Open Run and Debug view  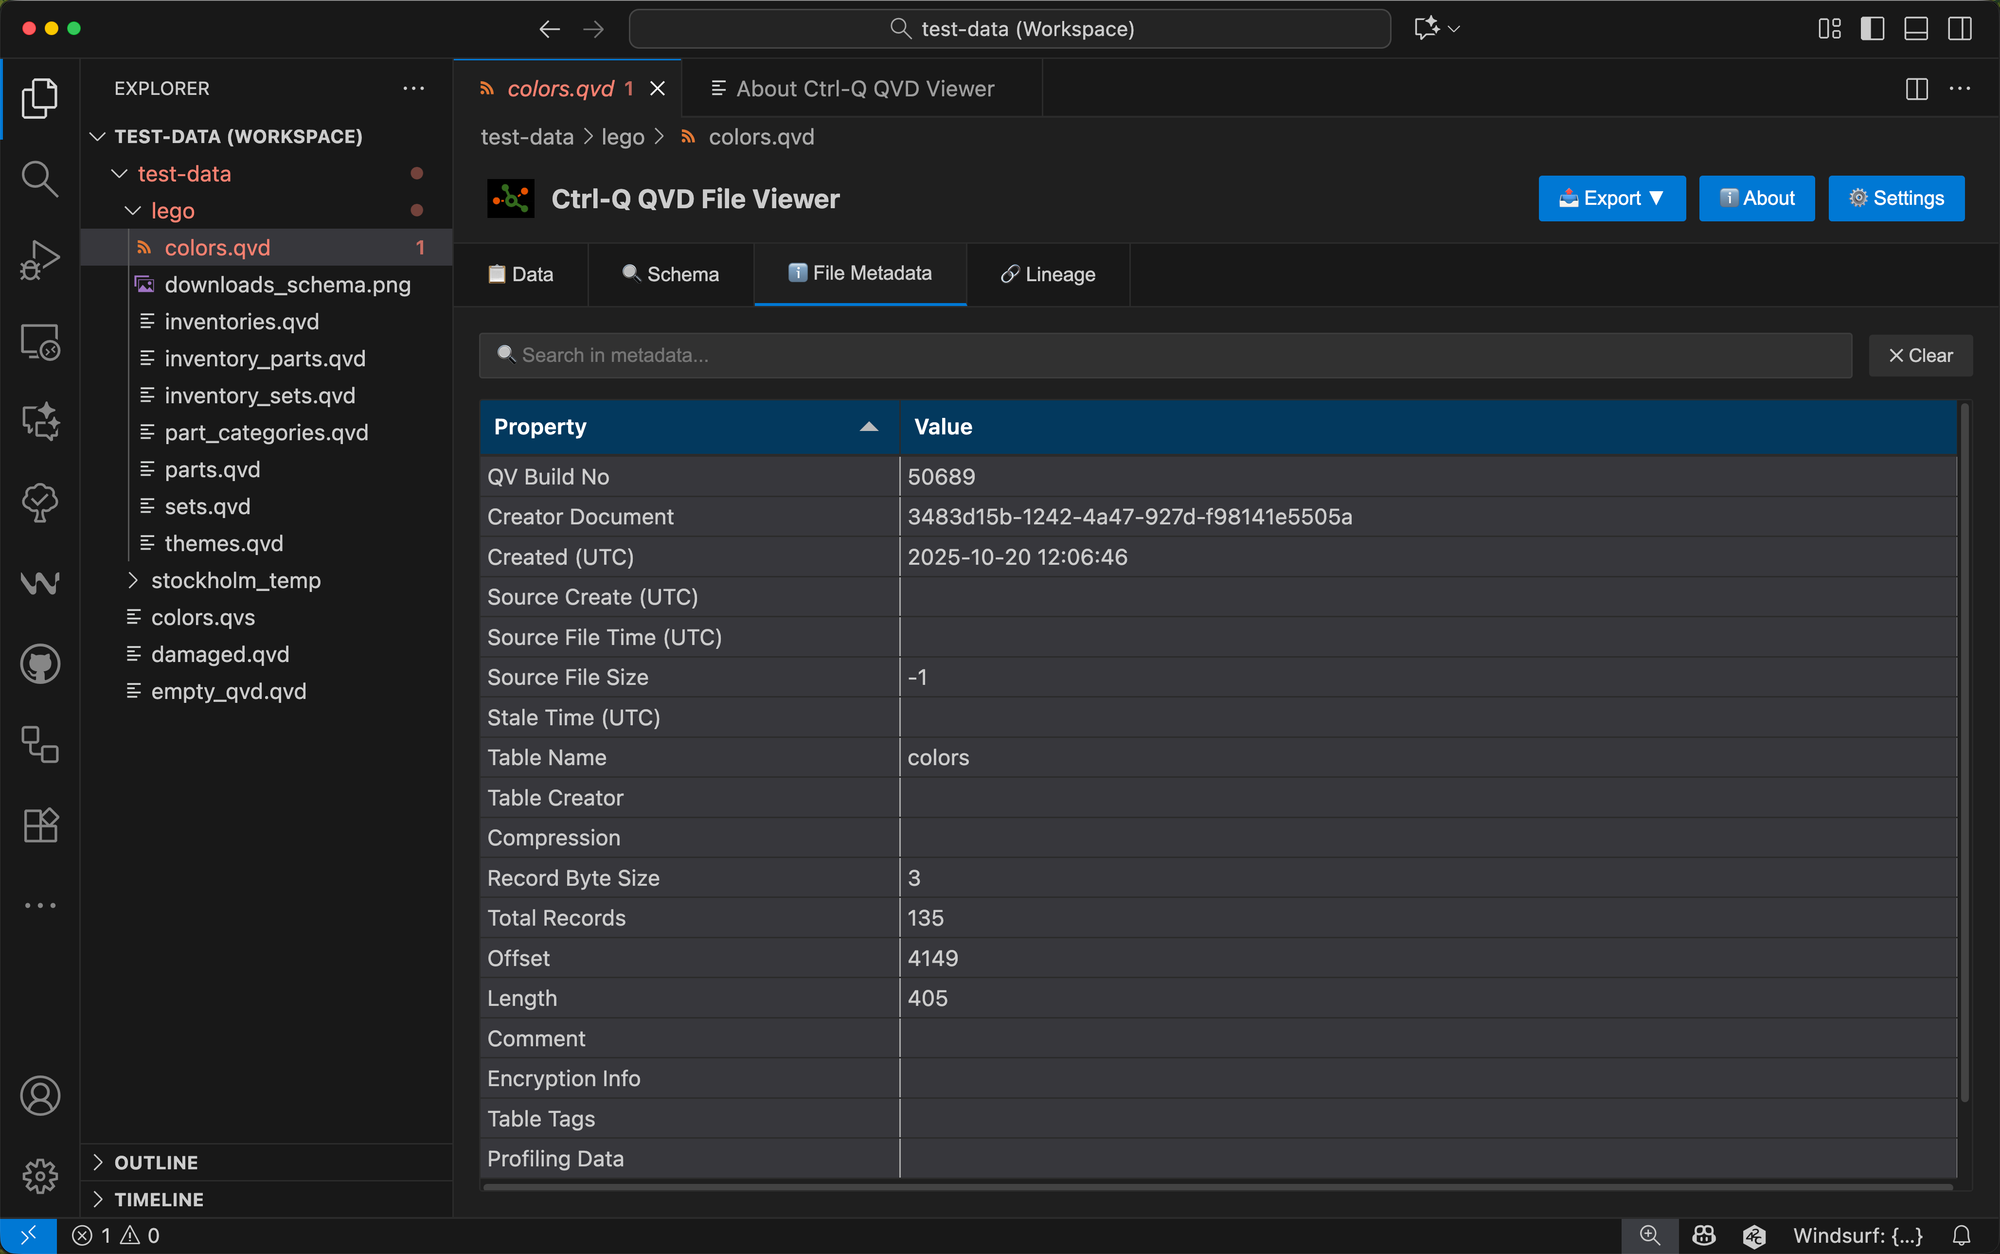[40, 260]
